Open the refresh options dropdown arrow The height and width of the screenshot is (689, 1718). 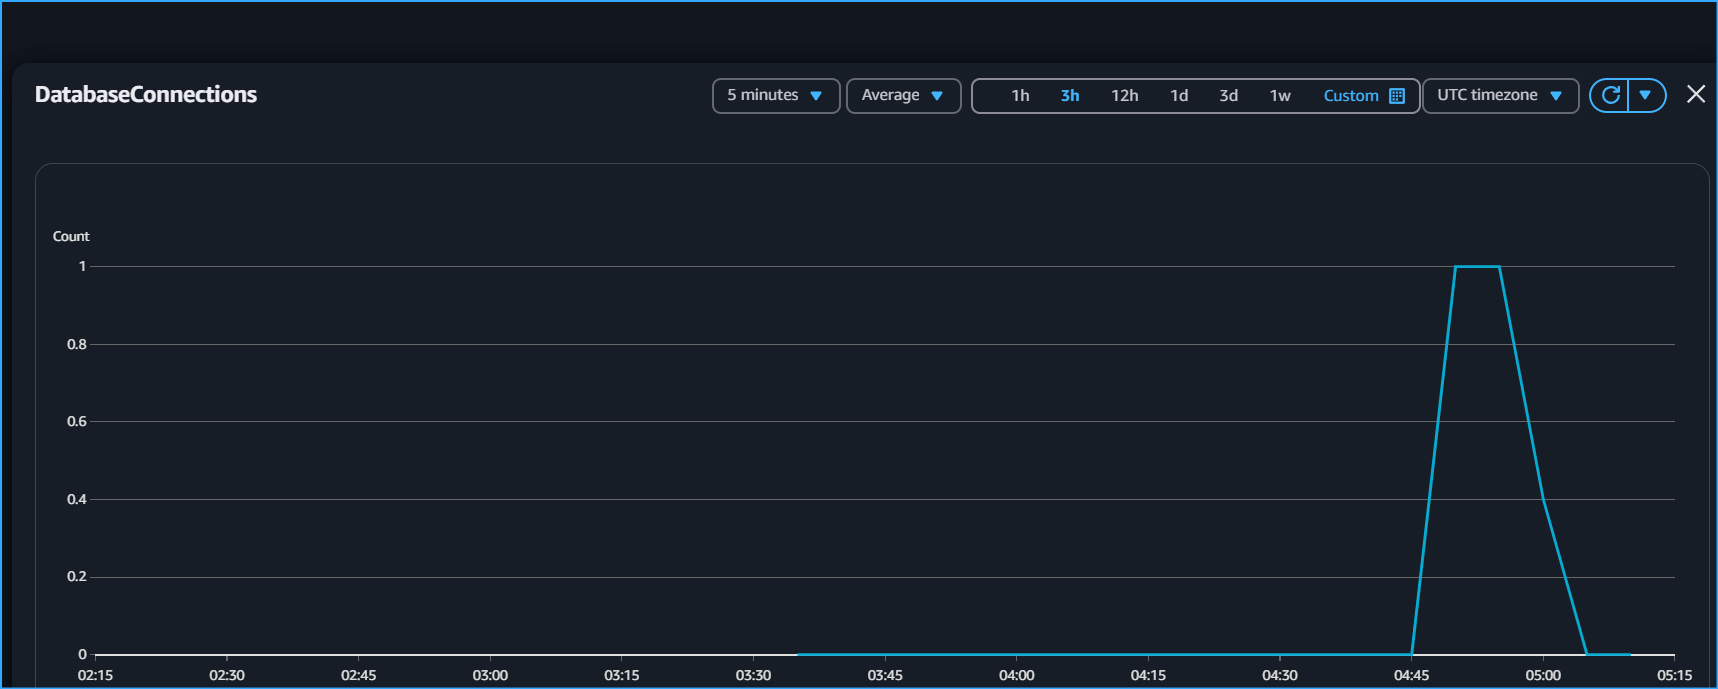click(x=1645, y=95)
